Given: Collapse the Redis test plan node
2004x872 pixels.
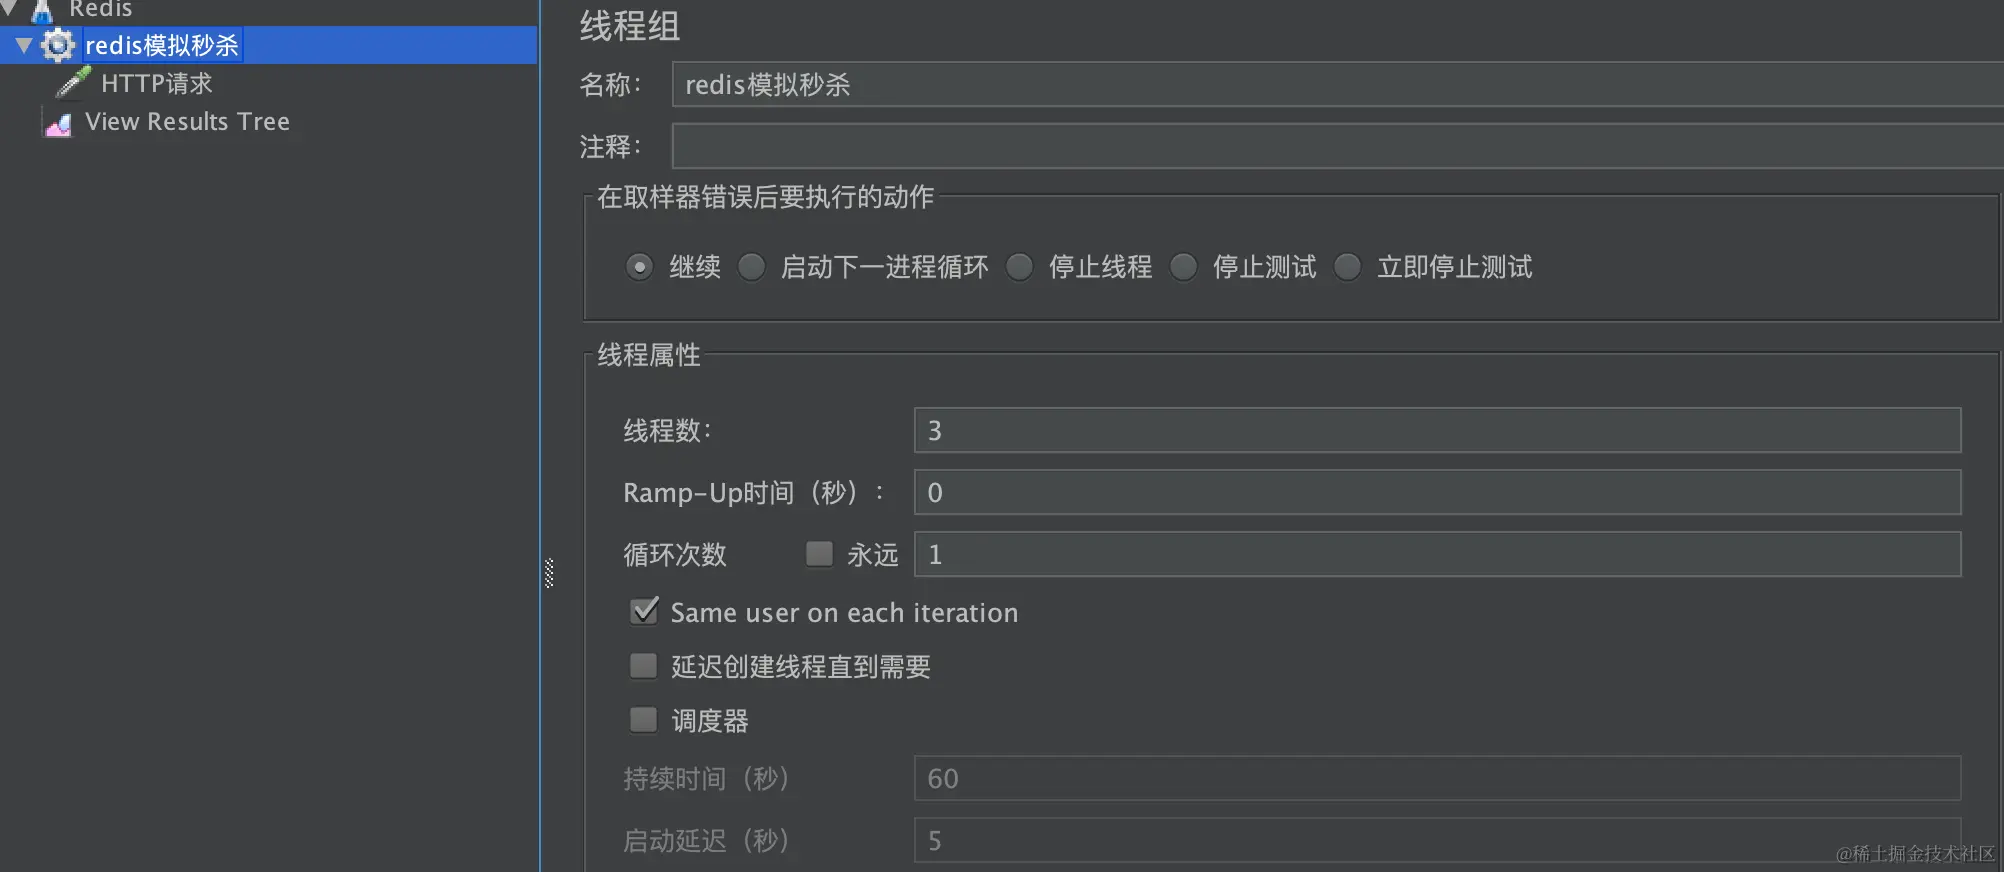Looking at the screenshot, I should click(x=9, y=8).
